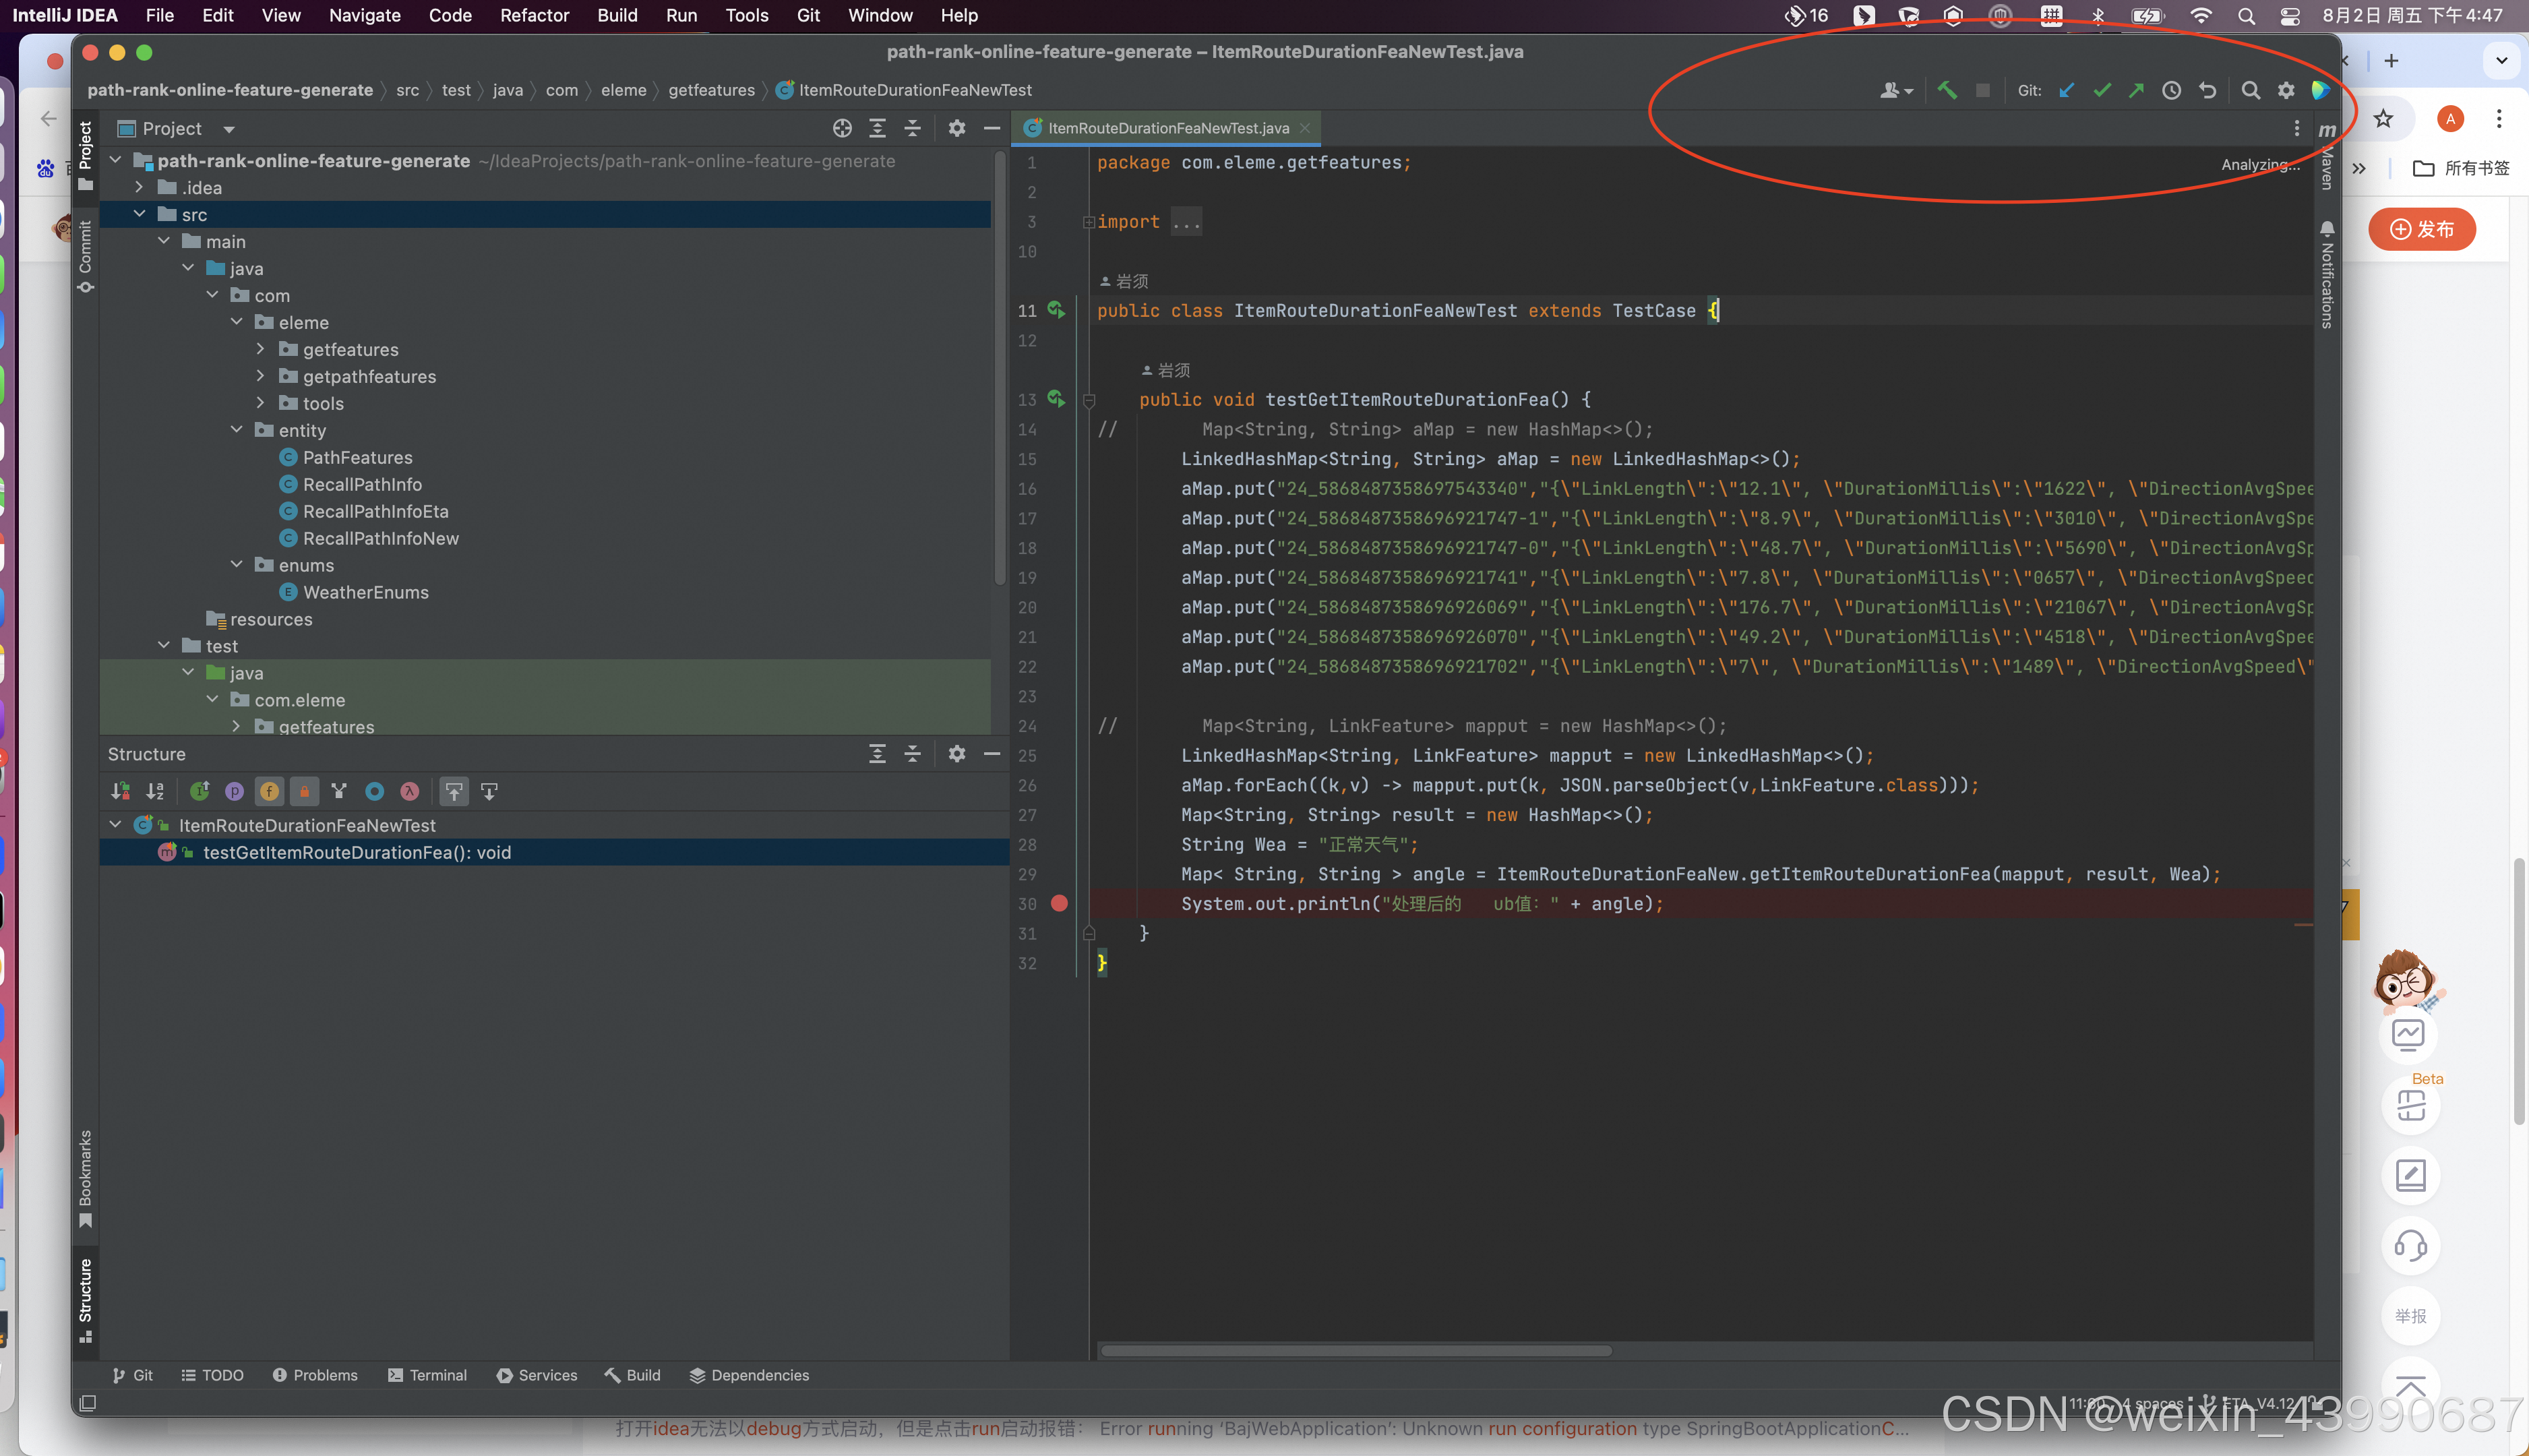Viewport: 2529px width, 1456px height.
Task: Open the Problems tool window
Action: (x=315, y=1375)
